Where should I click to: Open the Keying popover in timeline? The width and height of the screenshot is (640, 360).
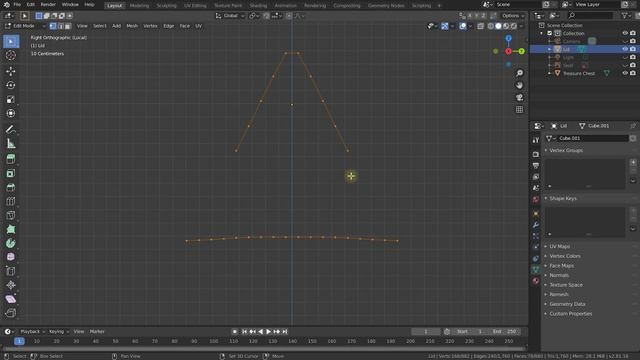(59, 332)
